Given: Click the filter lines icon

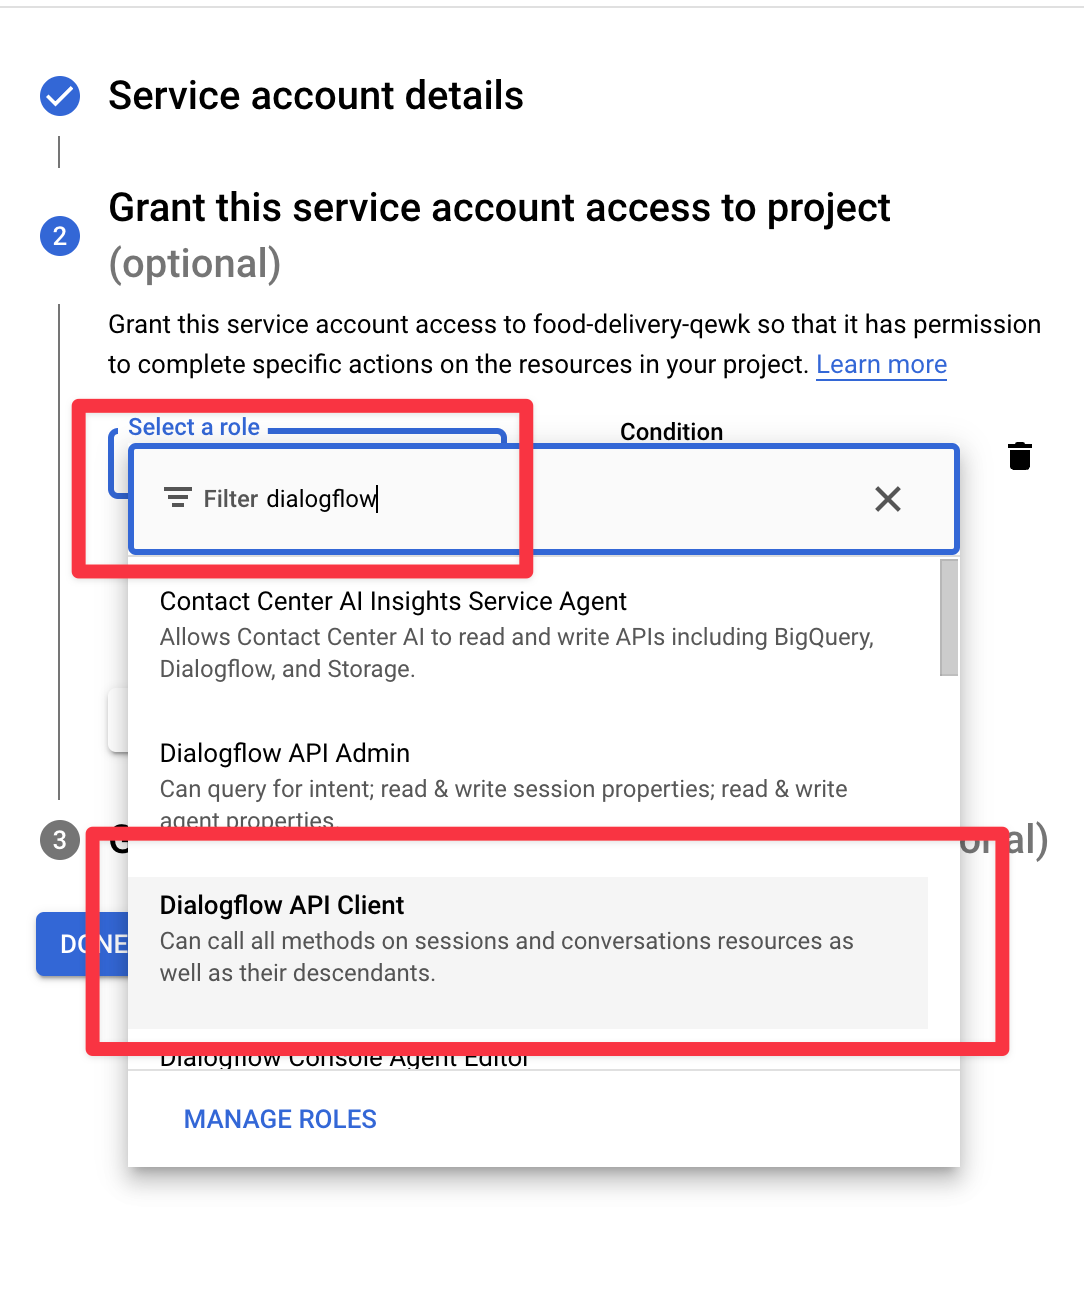Looking at the screenshot, I should tap(178, 498).
